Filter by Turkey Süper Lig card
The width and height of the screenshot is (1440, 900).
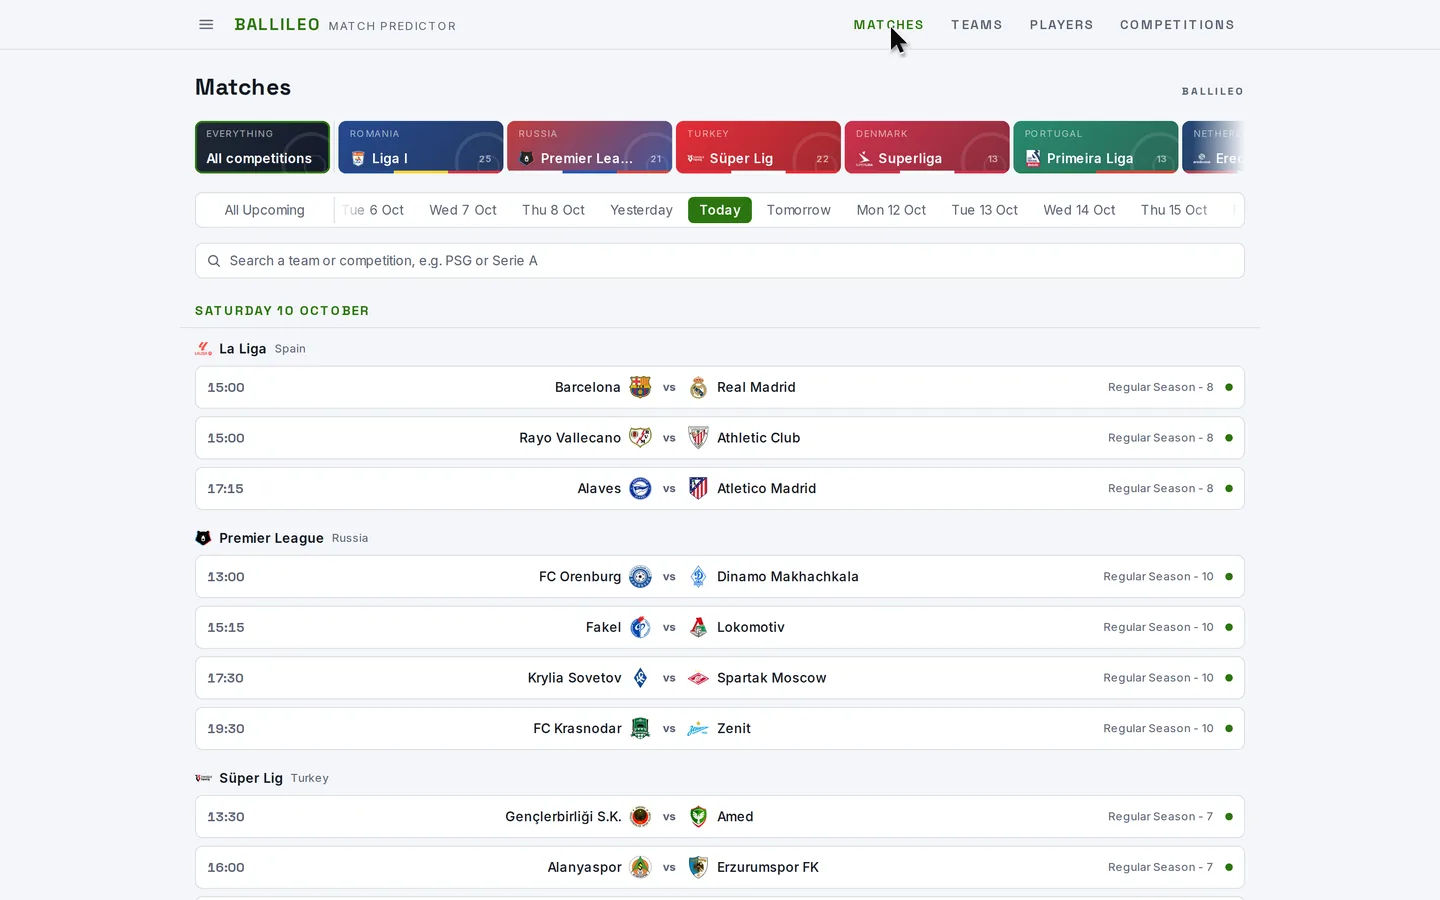click(x=758, y=147)
